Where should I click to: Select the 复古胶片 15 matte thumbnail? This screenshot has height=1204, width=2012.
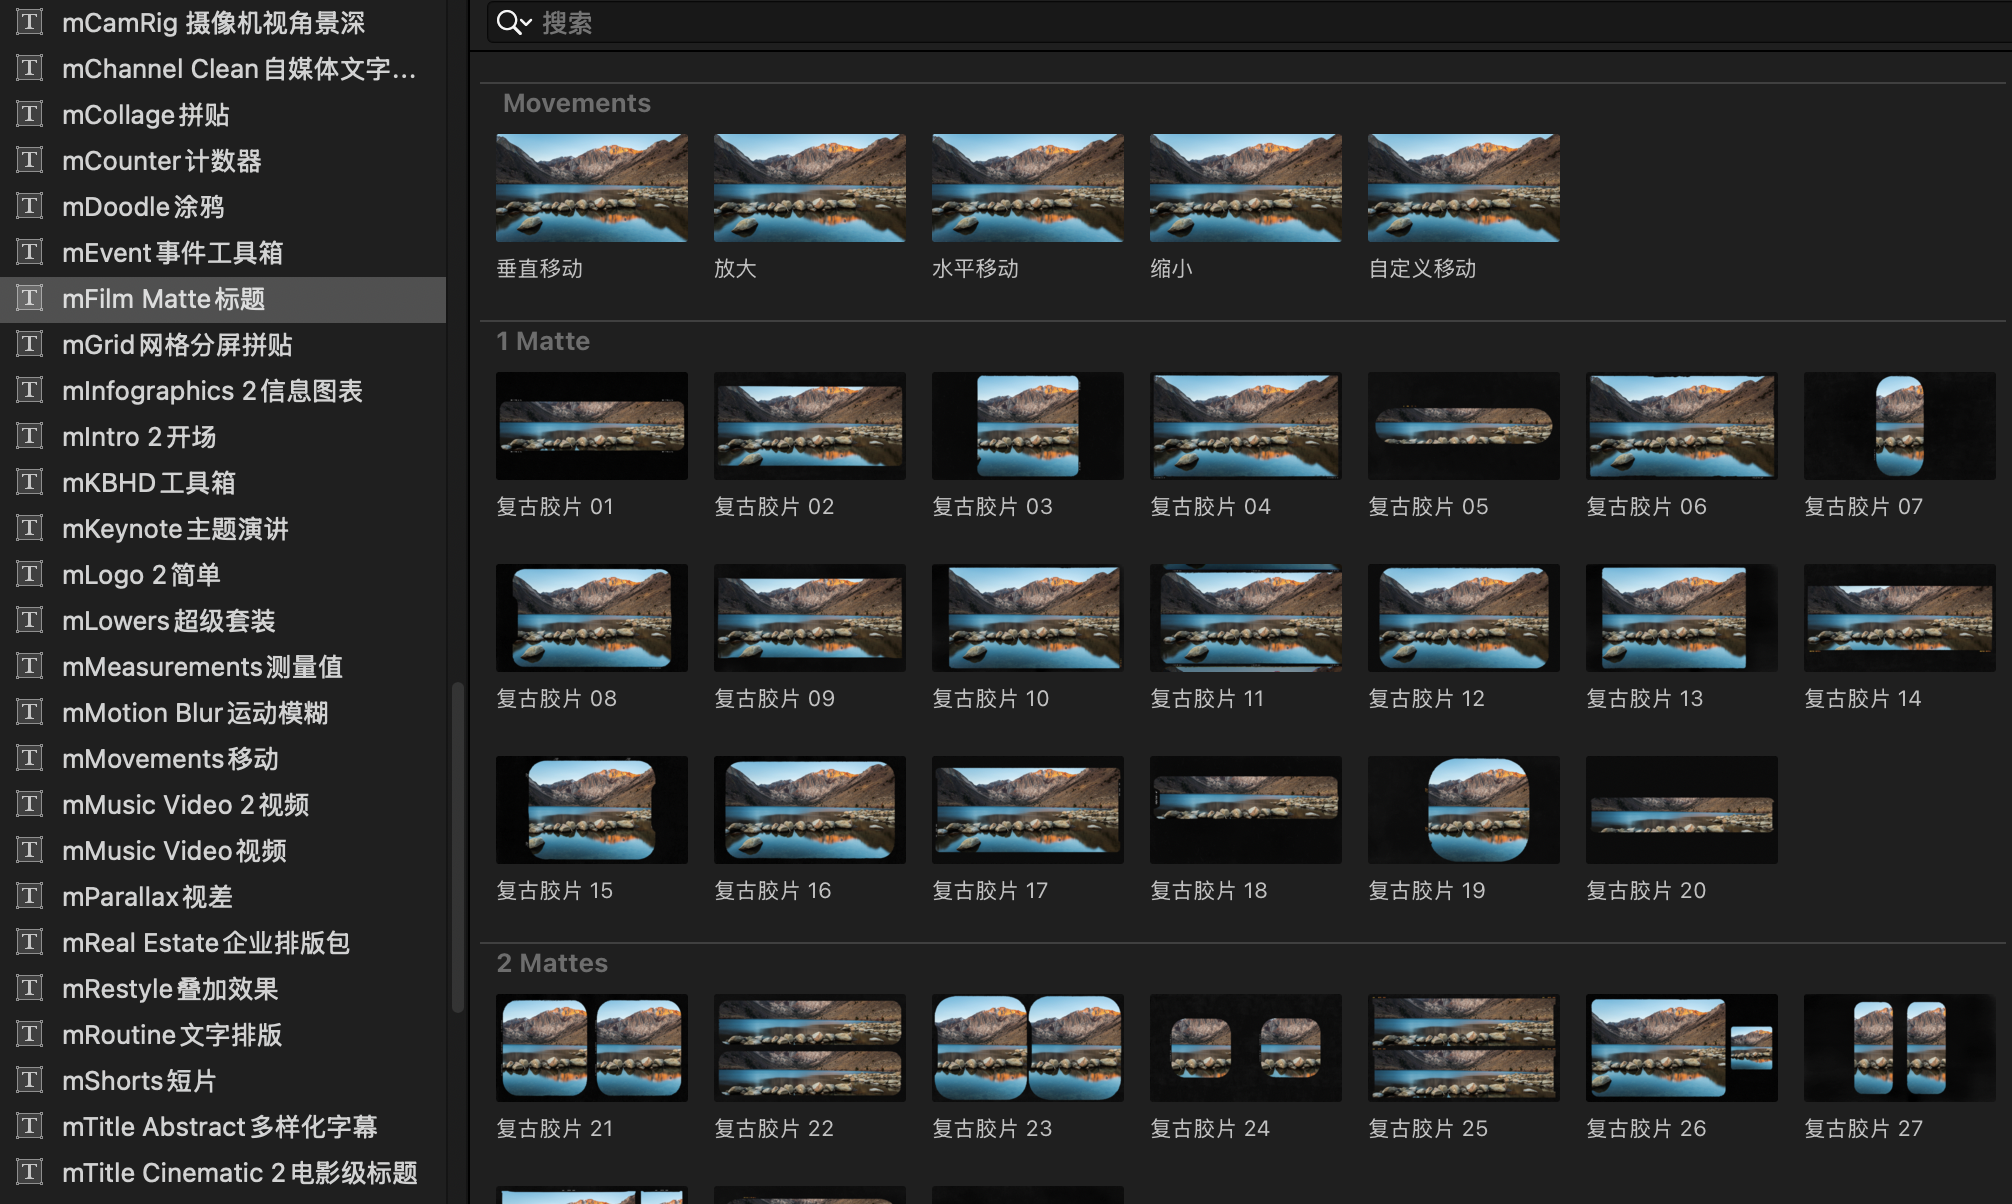(592, 810)
